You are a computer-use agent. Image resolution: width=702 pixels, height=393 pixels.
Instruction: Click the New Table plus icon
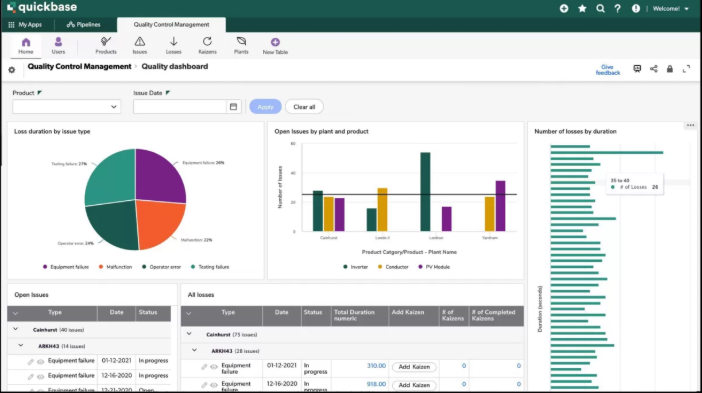[275, 42]
